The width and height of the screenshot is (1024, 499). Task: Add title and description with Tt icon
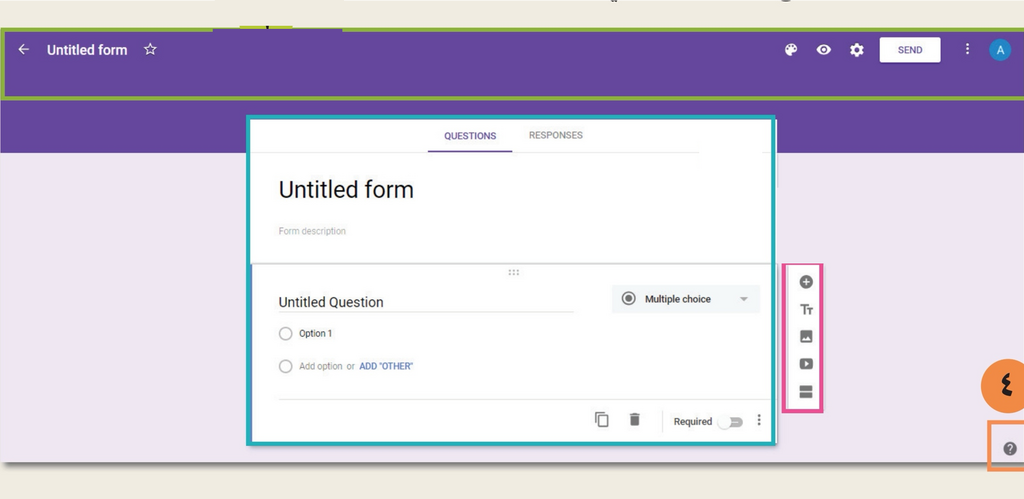(806, 310)
